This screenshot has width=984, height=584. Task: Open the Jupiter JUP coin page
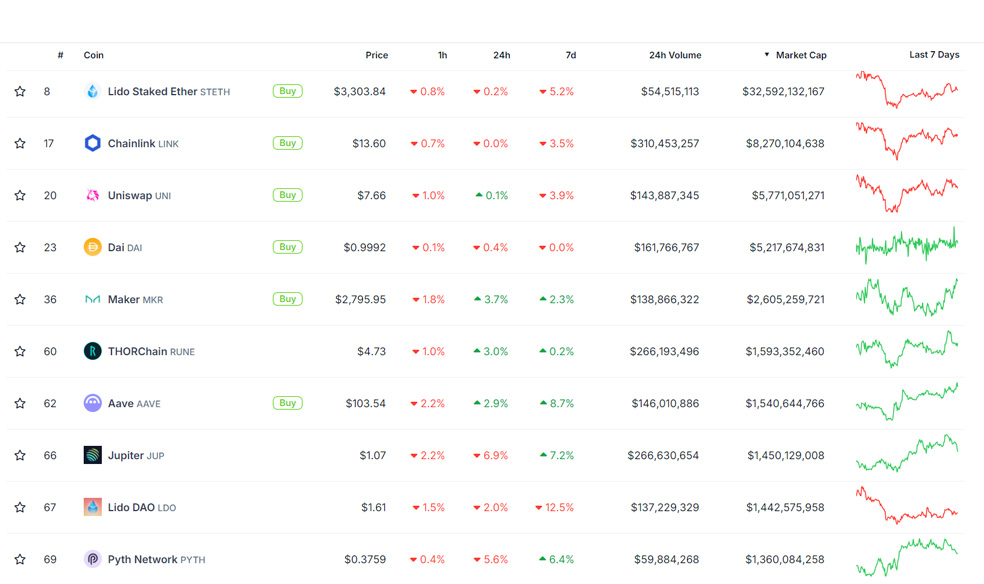pos(136,455)
